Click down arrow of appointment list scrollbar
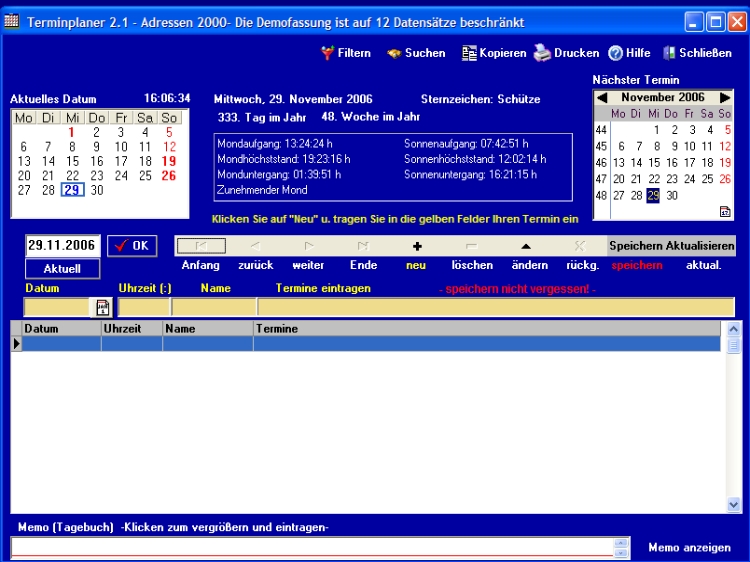The height and width of the screenshot is (562, 750). pos(734,505)
